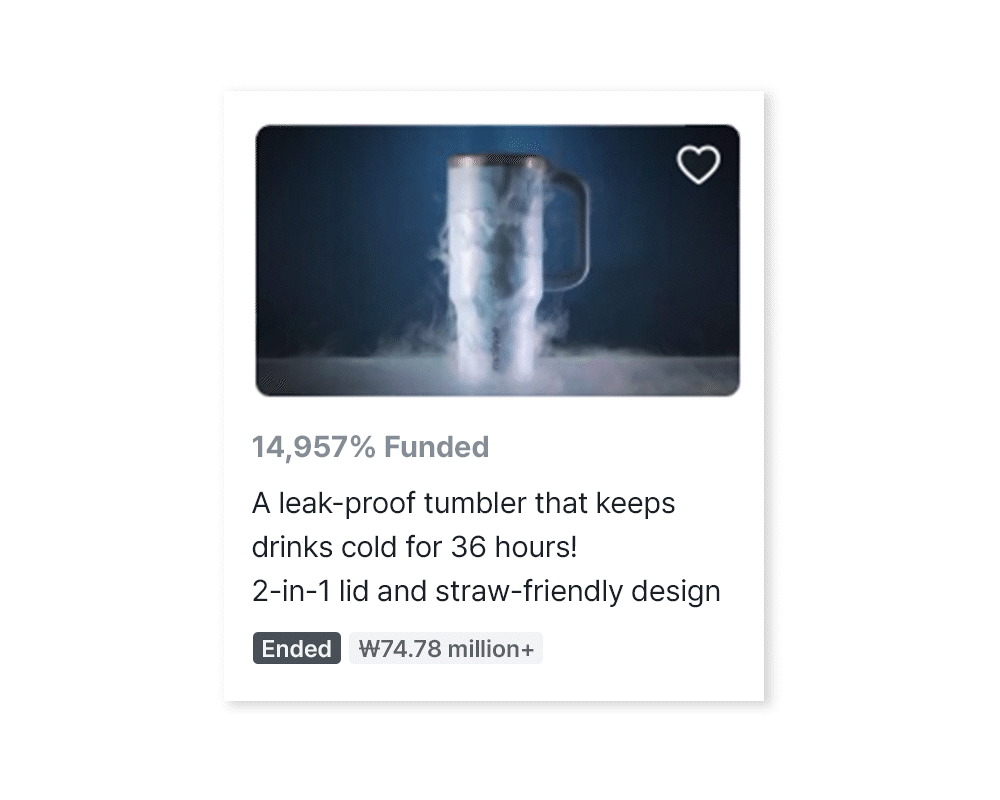
Task: Open the leak-proof tumbler title link
Action: [464, 503]
